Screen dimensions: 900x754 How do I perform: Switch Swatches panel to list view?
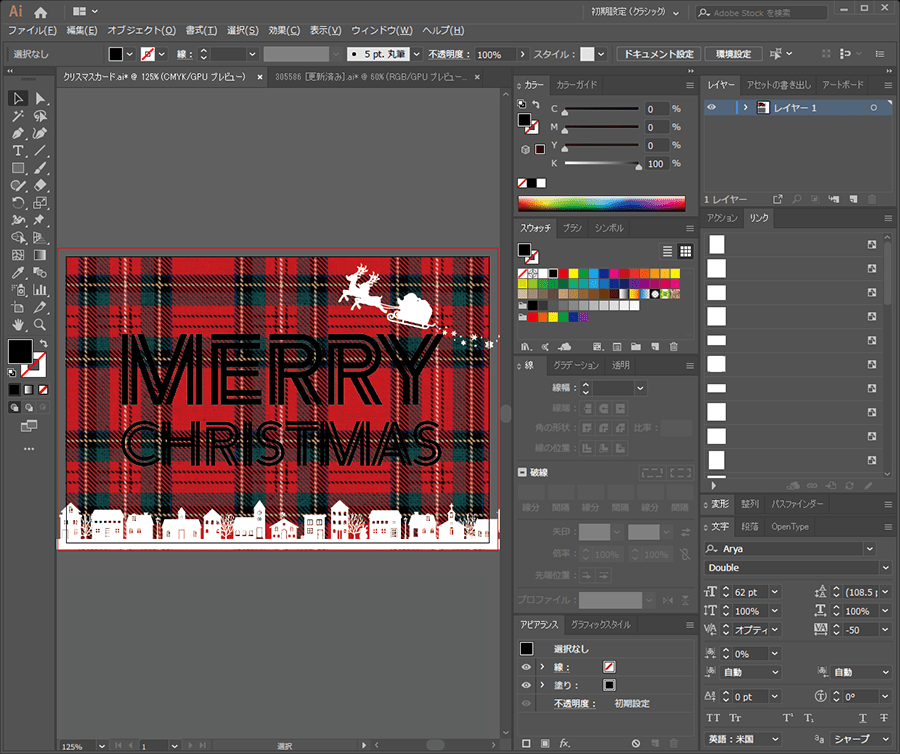click(x=668, y=251)
